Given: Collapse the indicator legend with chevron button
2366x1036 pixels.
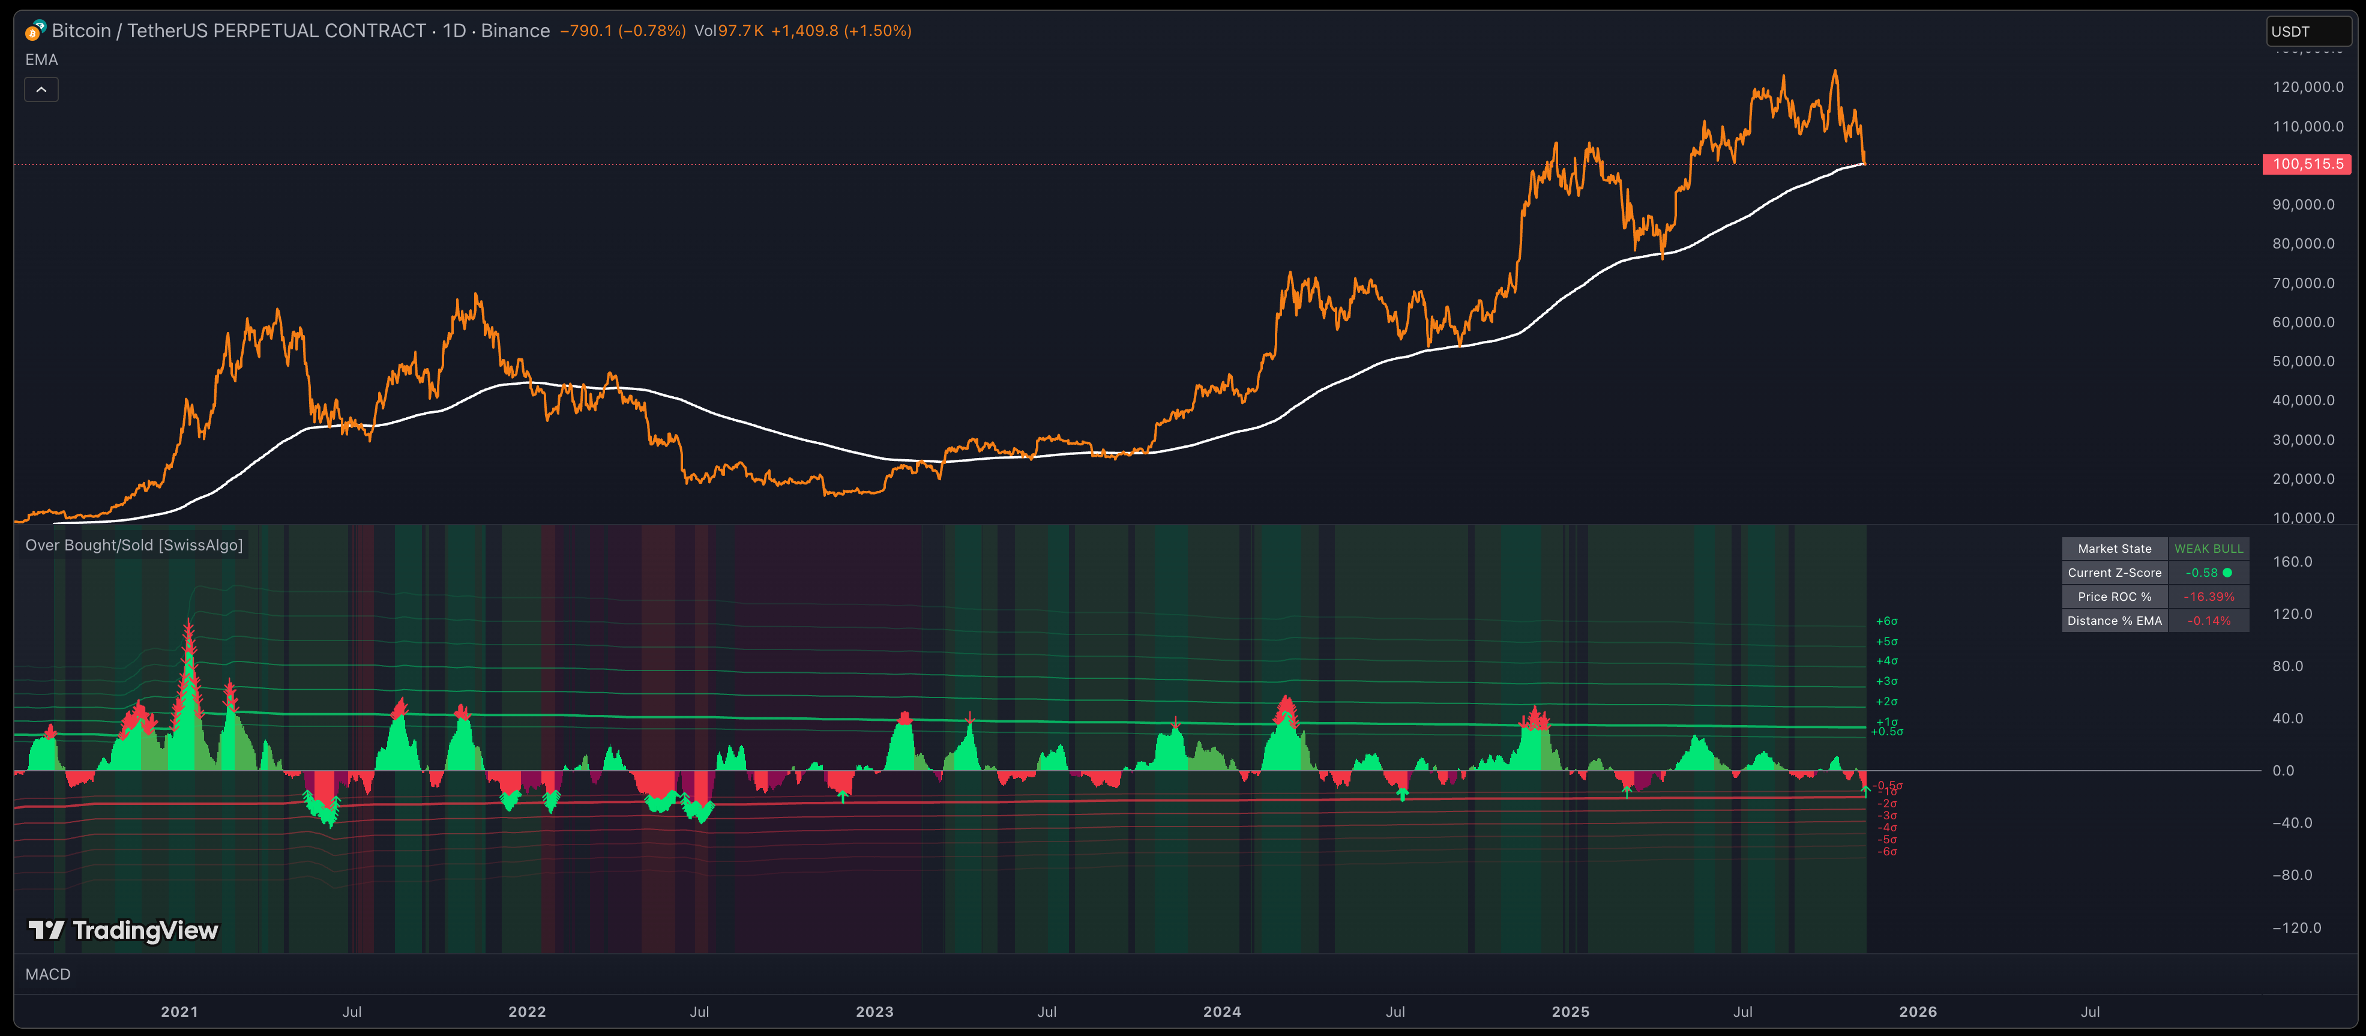Looking at the screenshot, I should [x=41, y=90].
